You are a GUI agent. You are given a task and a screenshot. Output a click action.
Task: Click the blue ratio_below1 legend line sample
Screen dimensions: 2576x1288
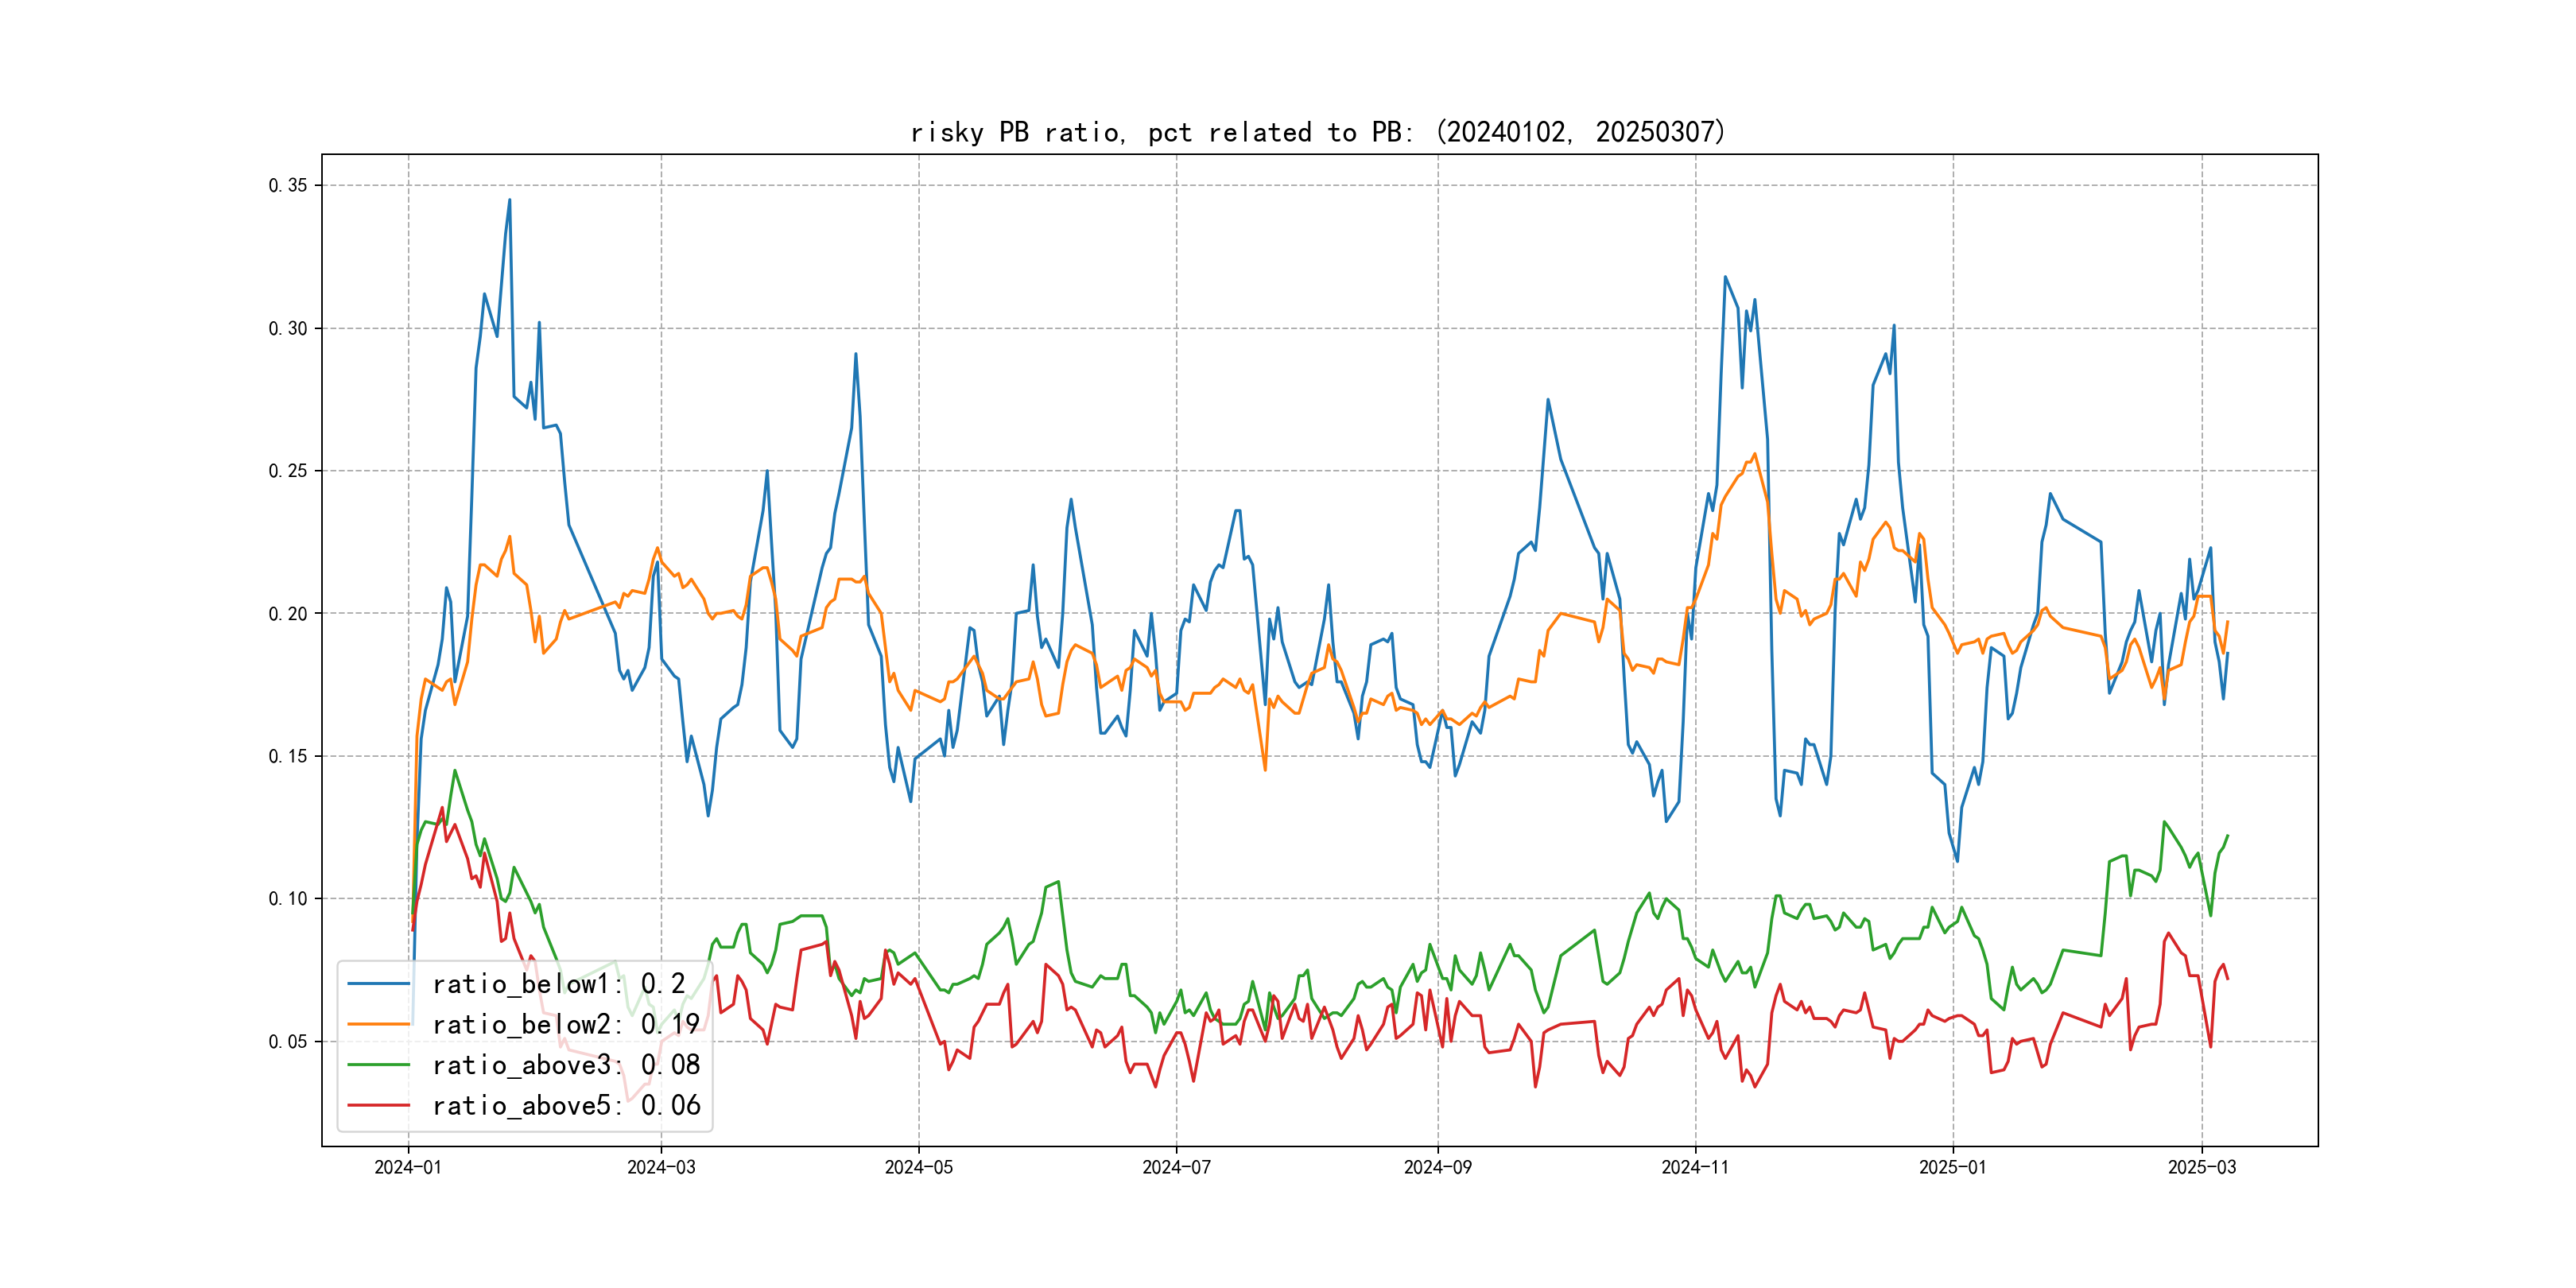pyautogui.click(x=378, y=984)
